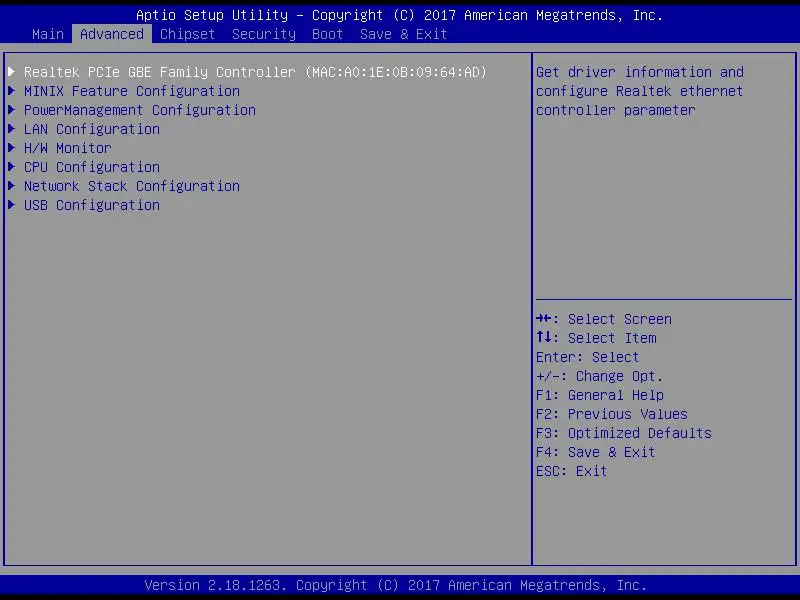The width and height of the screenshot is (800, 600).
Task: Click the up-down arrows icon in help
Action: pyautogui.click(x=543, y=337)
